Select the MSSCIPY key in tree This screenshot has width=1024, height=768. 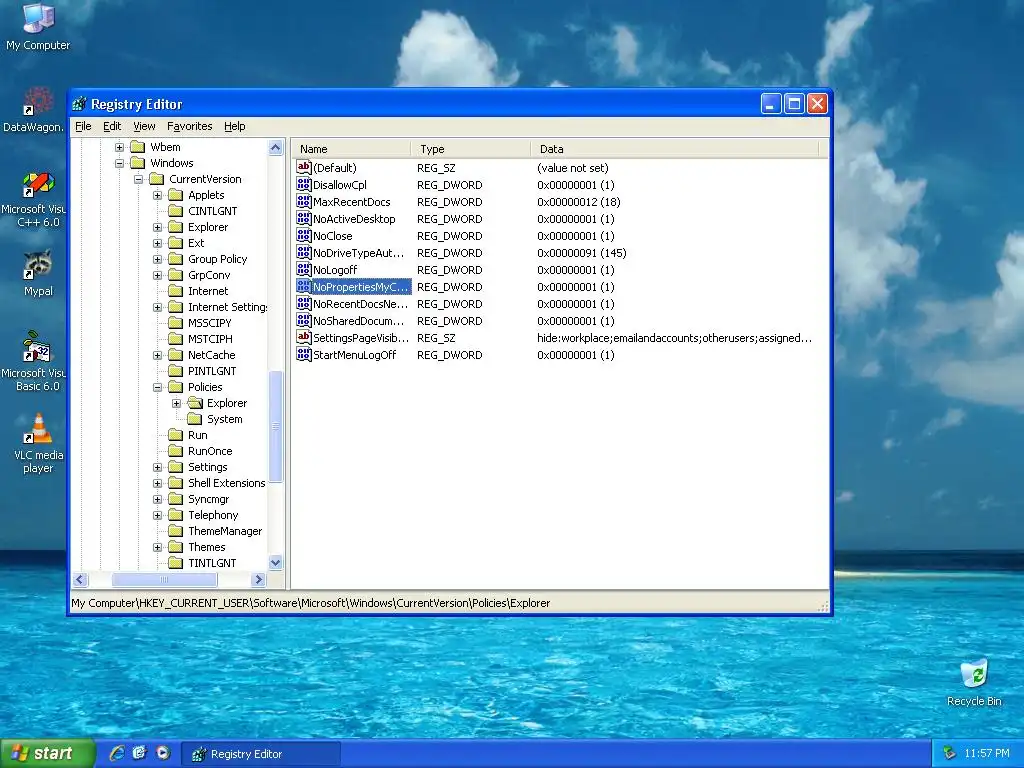210,323
